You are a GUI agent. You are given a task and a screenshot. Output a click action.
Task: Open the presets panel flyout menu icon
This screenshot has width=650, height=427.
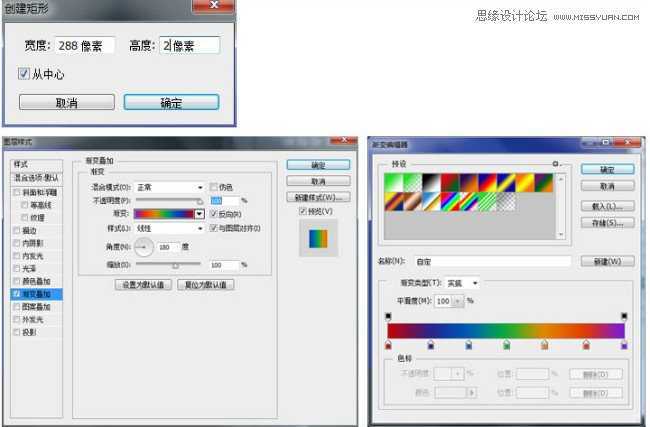click(x=556, y=164)
